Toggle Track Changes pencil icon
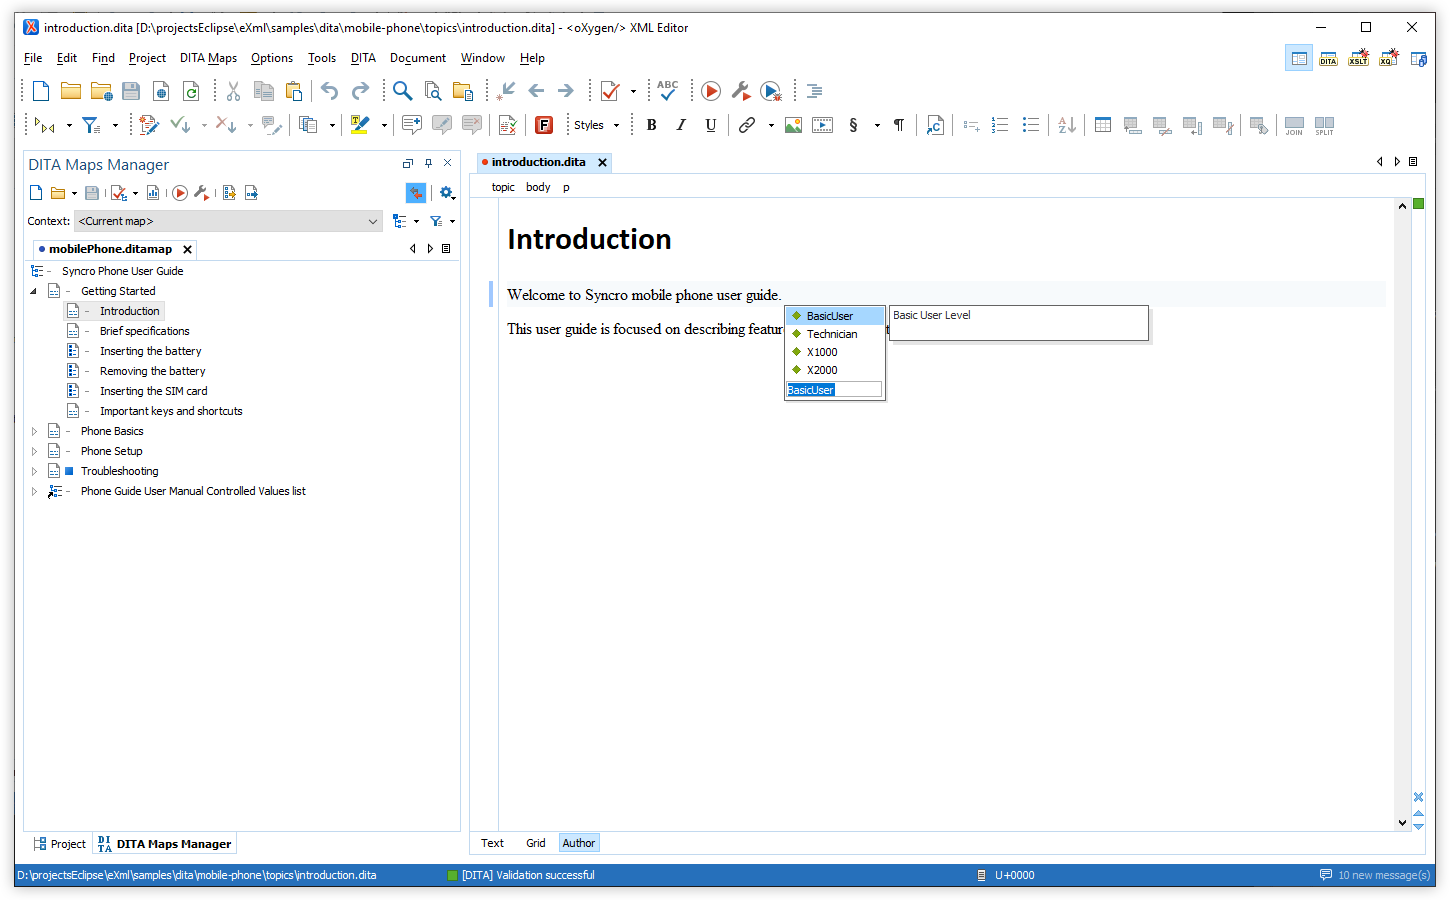1450x900 pixels. [x=149, y=125]
